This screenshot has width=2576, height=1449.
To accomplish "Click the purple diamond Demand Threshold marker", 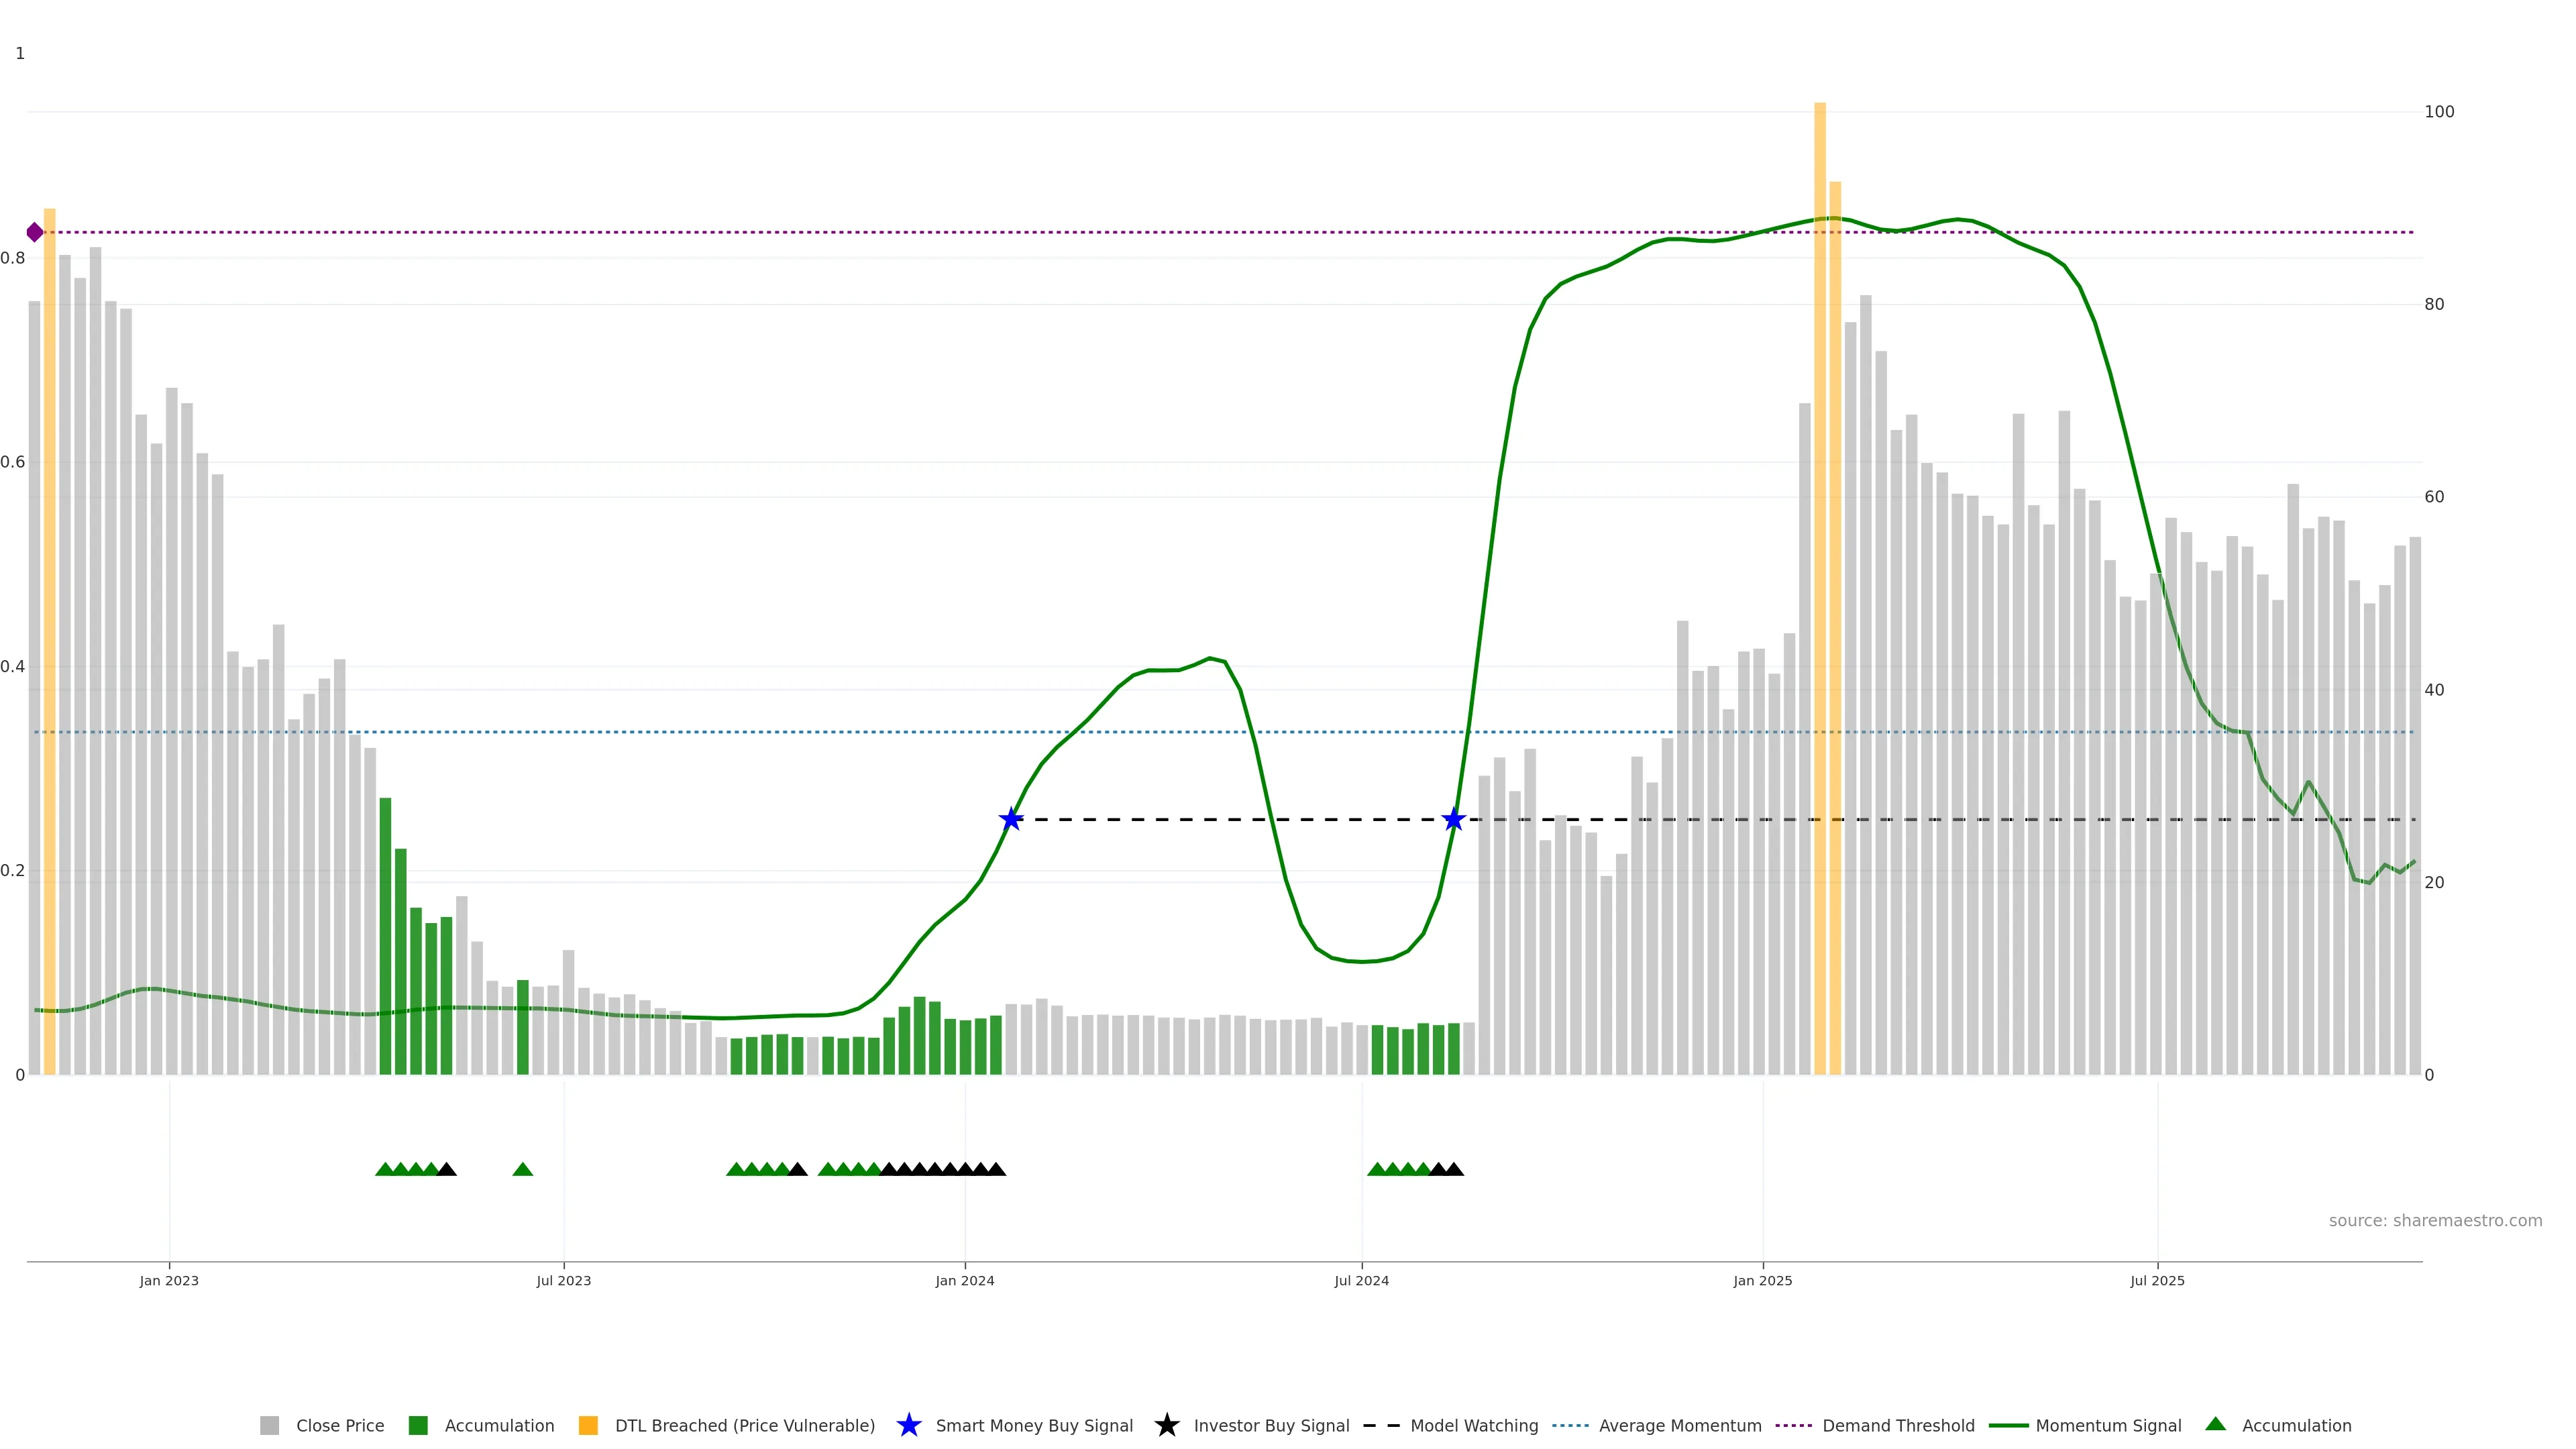I will pos(35,232).
